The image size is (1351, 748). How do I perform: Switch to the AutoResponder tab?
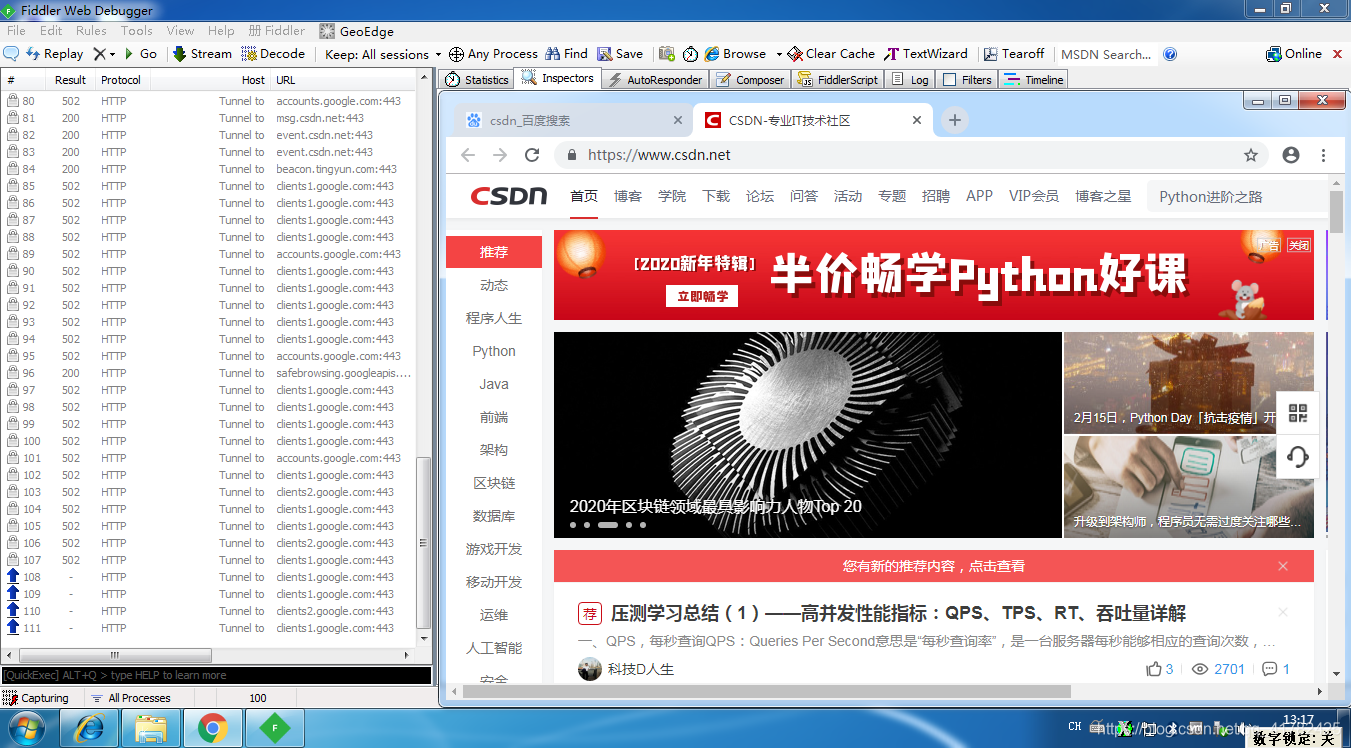(656, 79)
